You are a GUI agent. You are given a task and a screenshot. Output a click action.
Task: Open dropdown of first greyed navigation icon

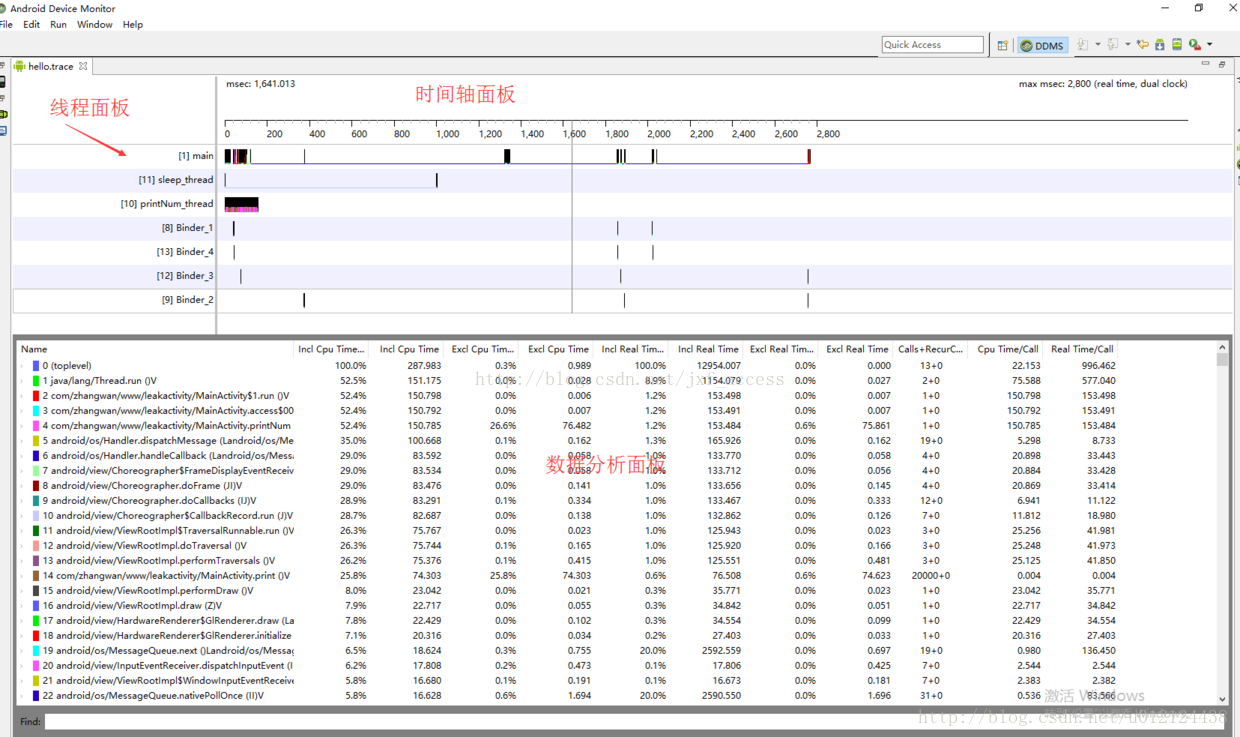tap(1098, 44)
